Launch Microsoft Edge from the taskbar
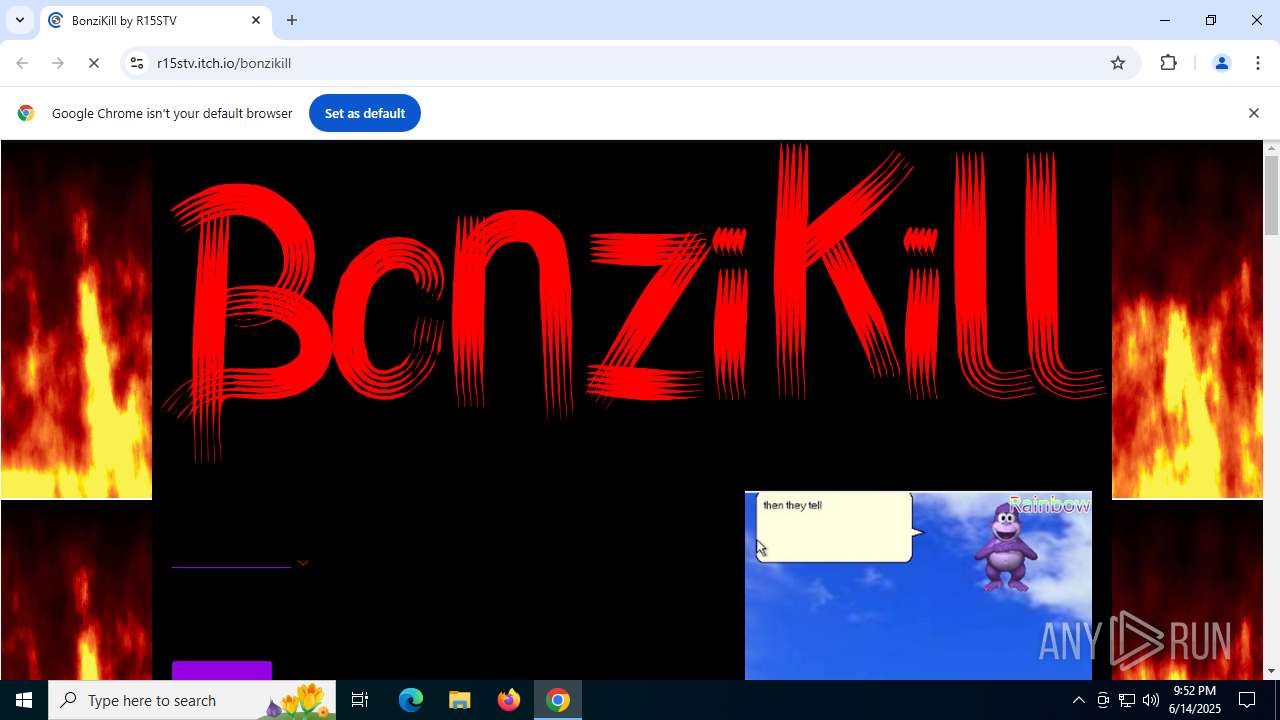This screenshot has width=1280, height=720. click(411, 700)
